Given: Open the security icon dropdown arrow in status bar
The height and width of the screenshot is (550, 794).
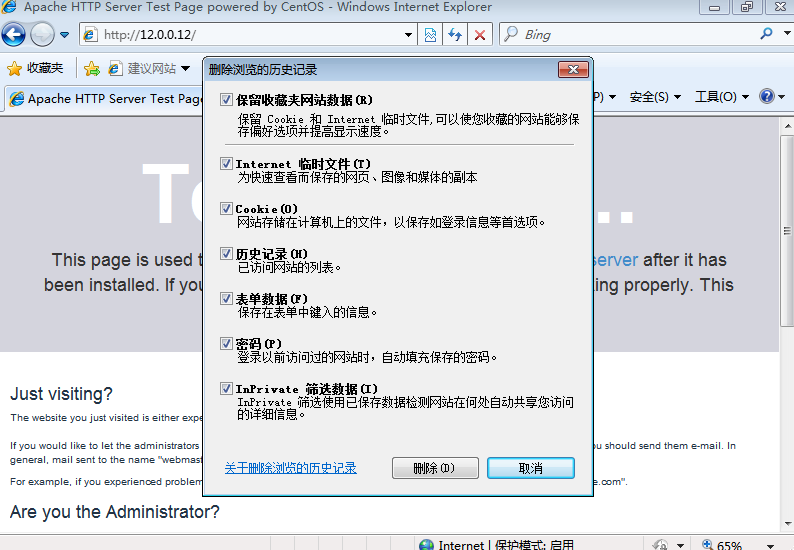Looking at the screenshot, I should pyautogui.click(x=680, y=545).
